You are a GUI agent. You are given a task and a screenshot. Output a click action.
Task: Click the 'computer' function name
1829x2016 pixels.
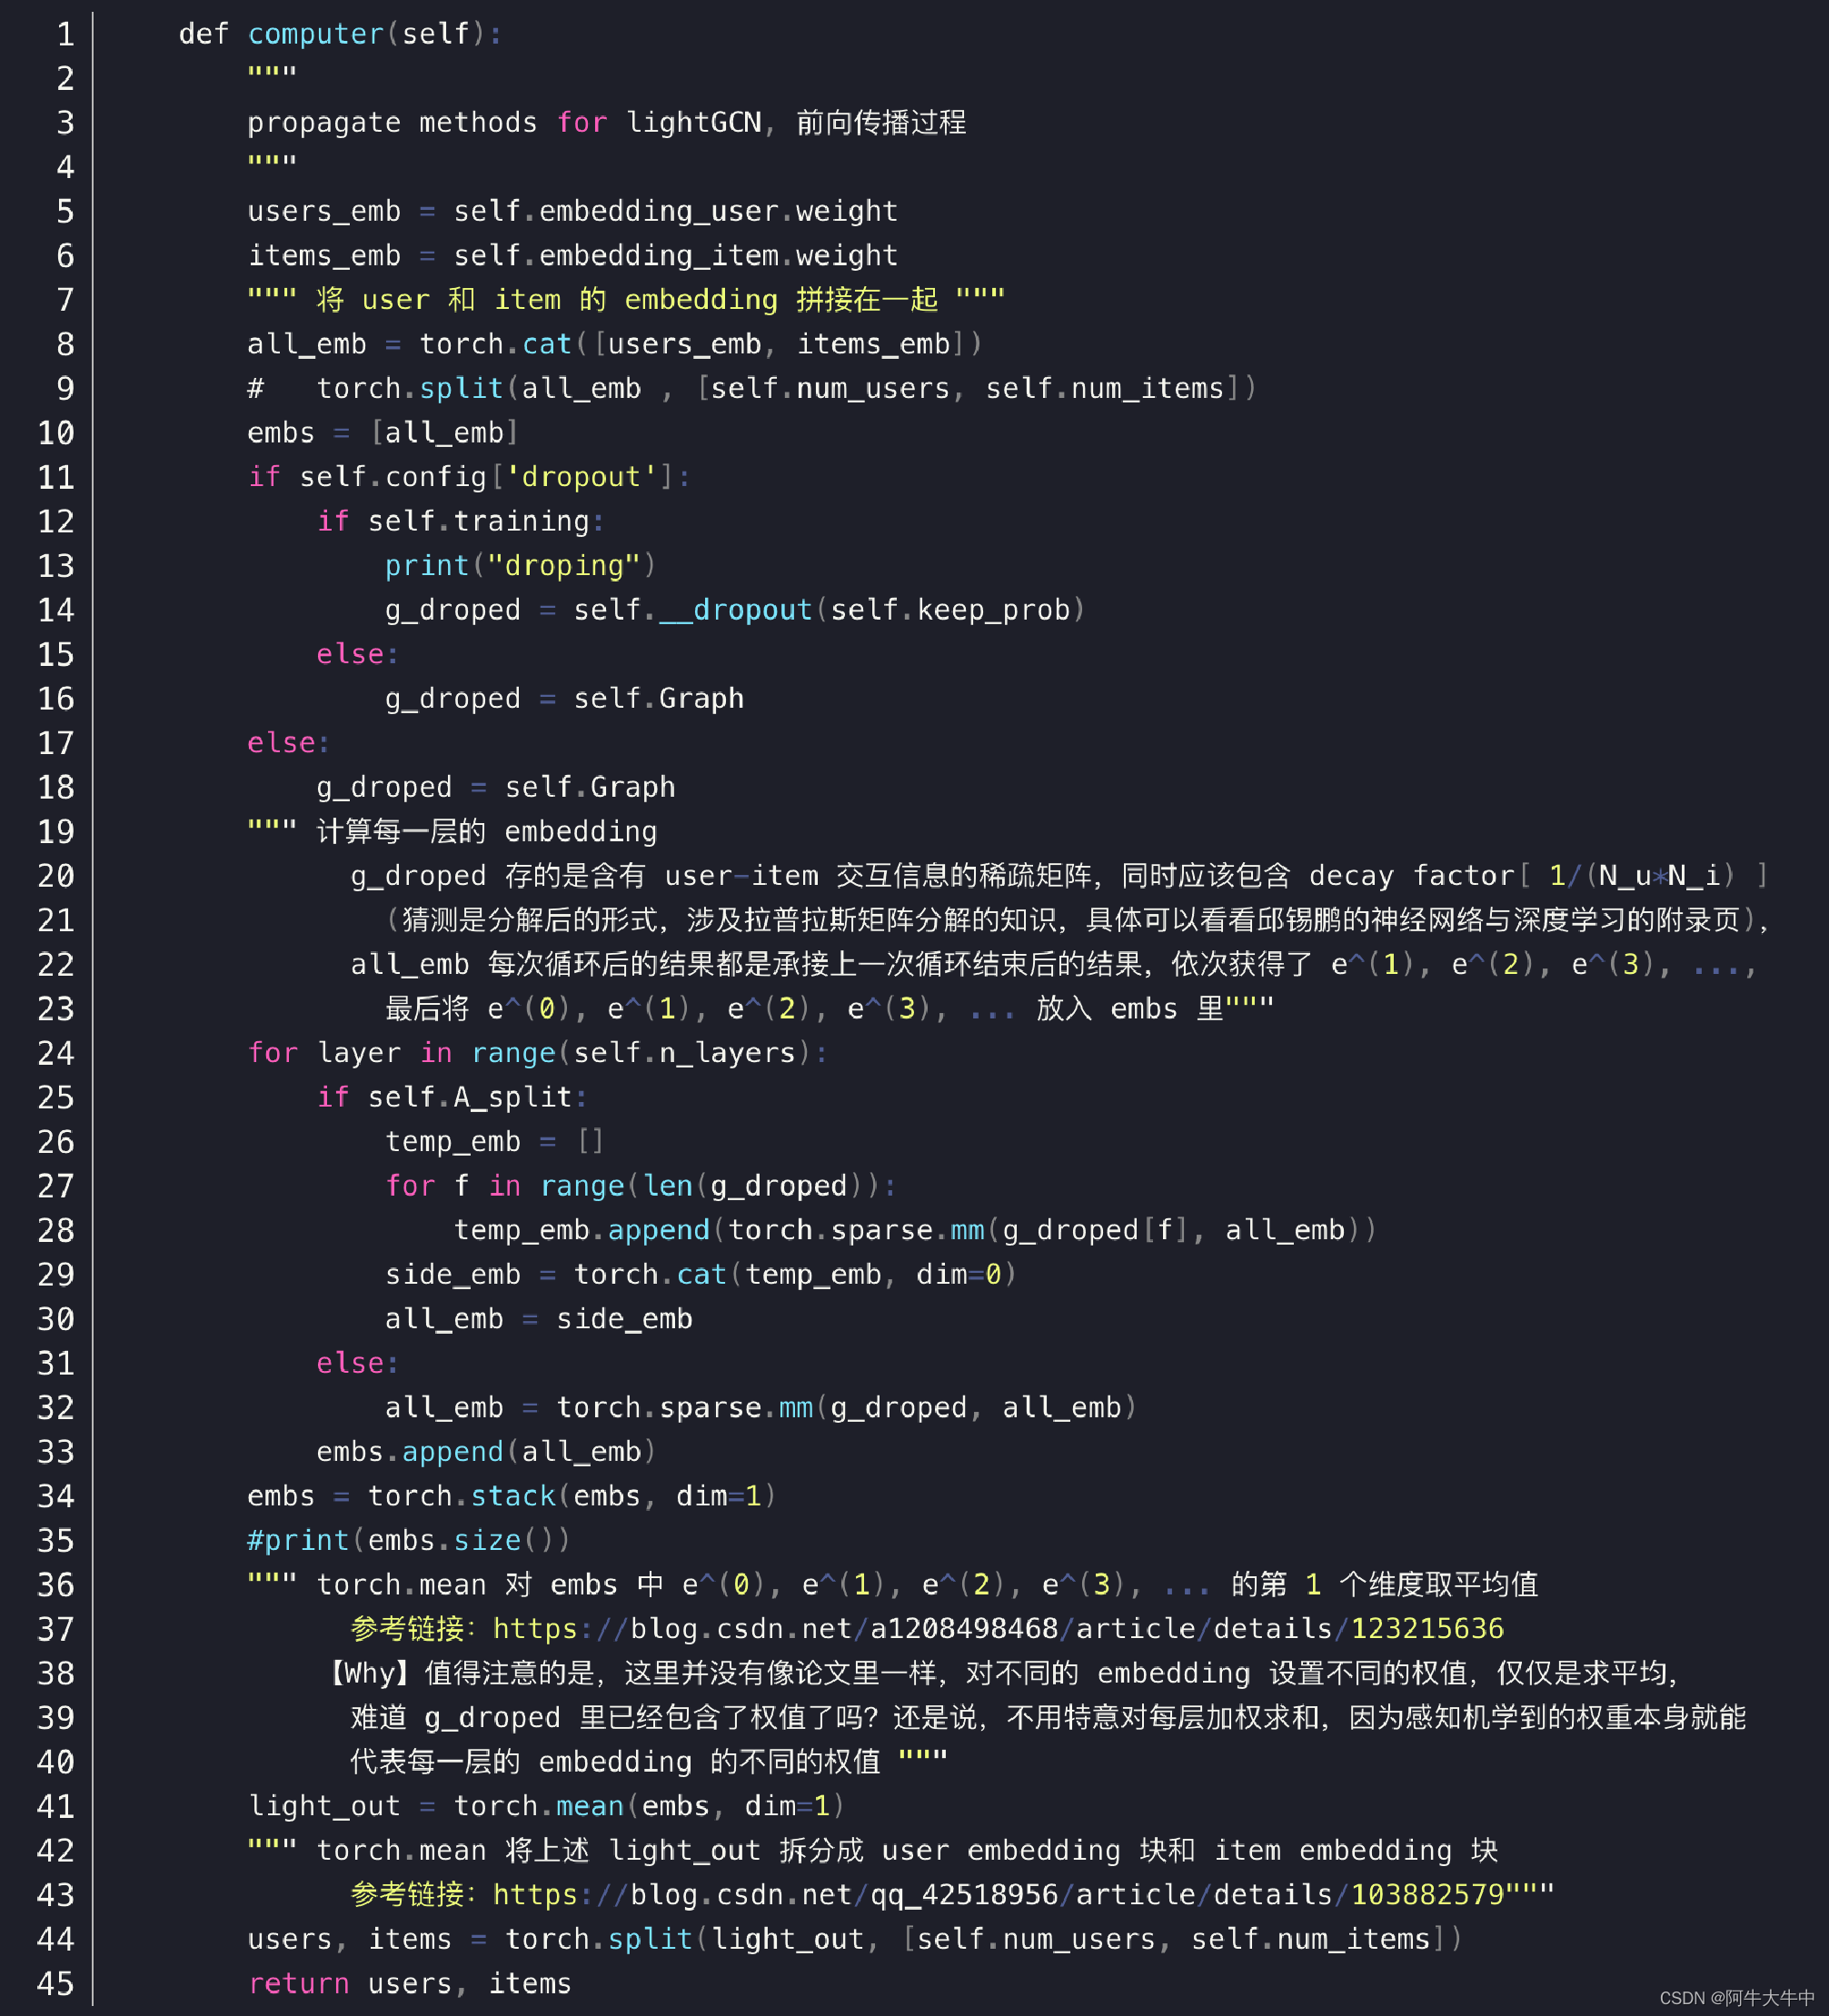pyautogui.click(x=315, y=34)
